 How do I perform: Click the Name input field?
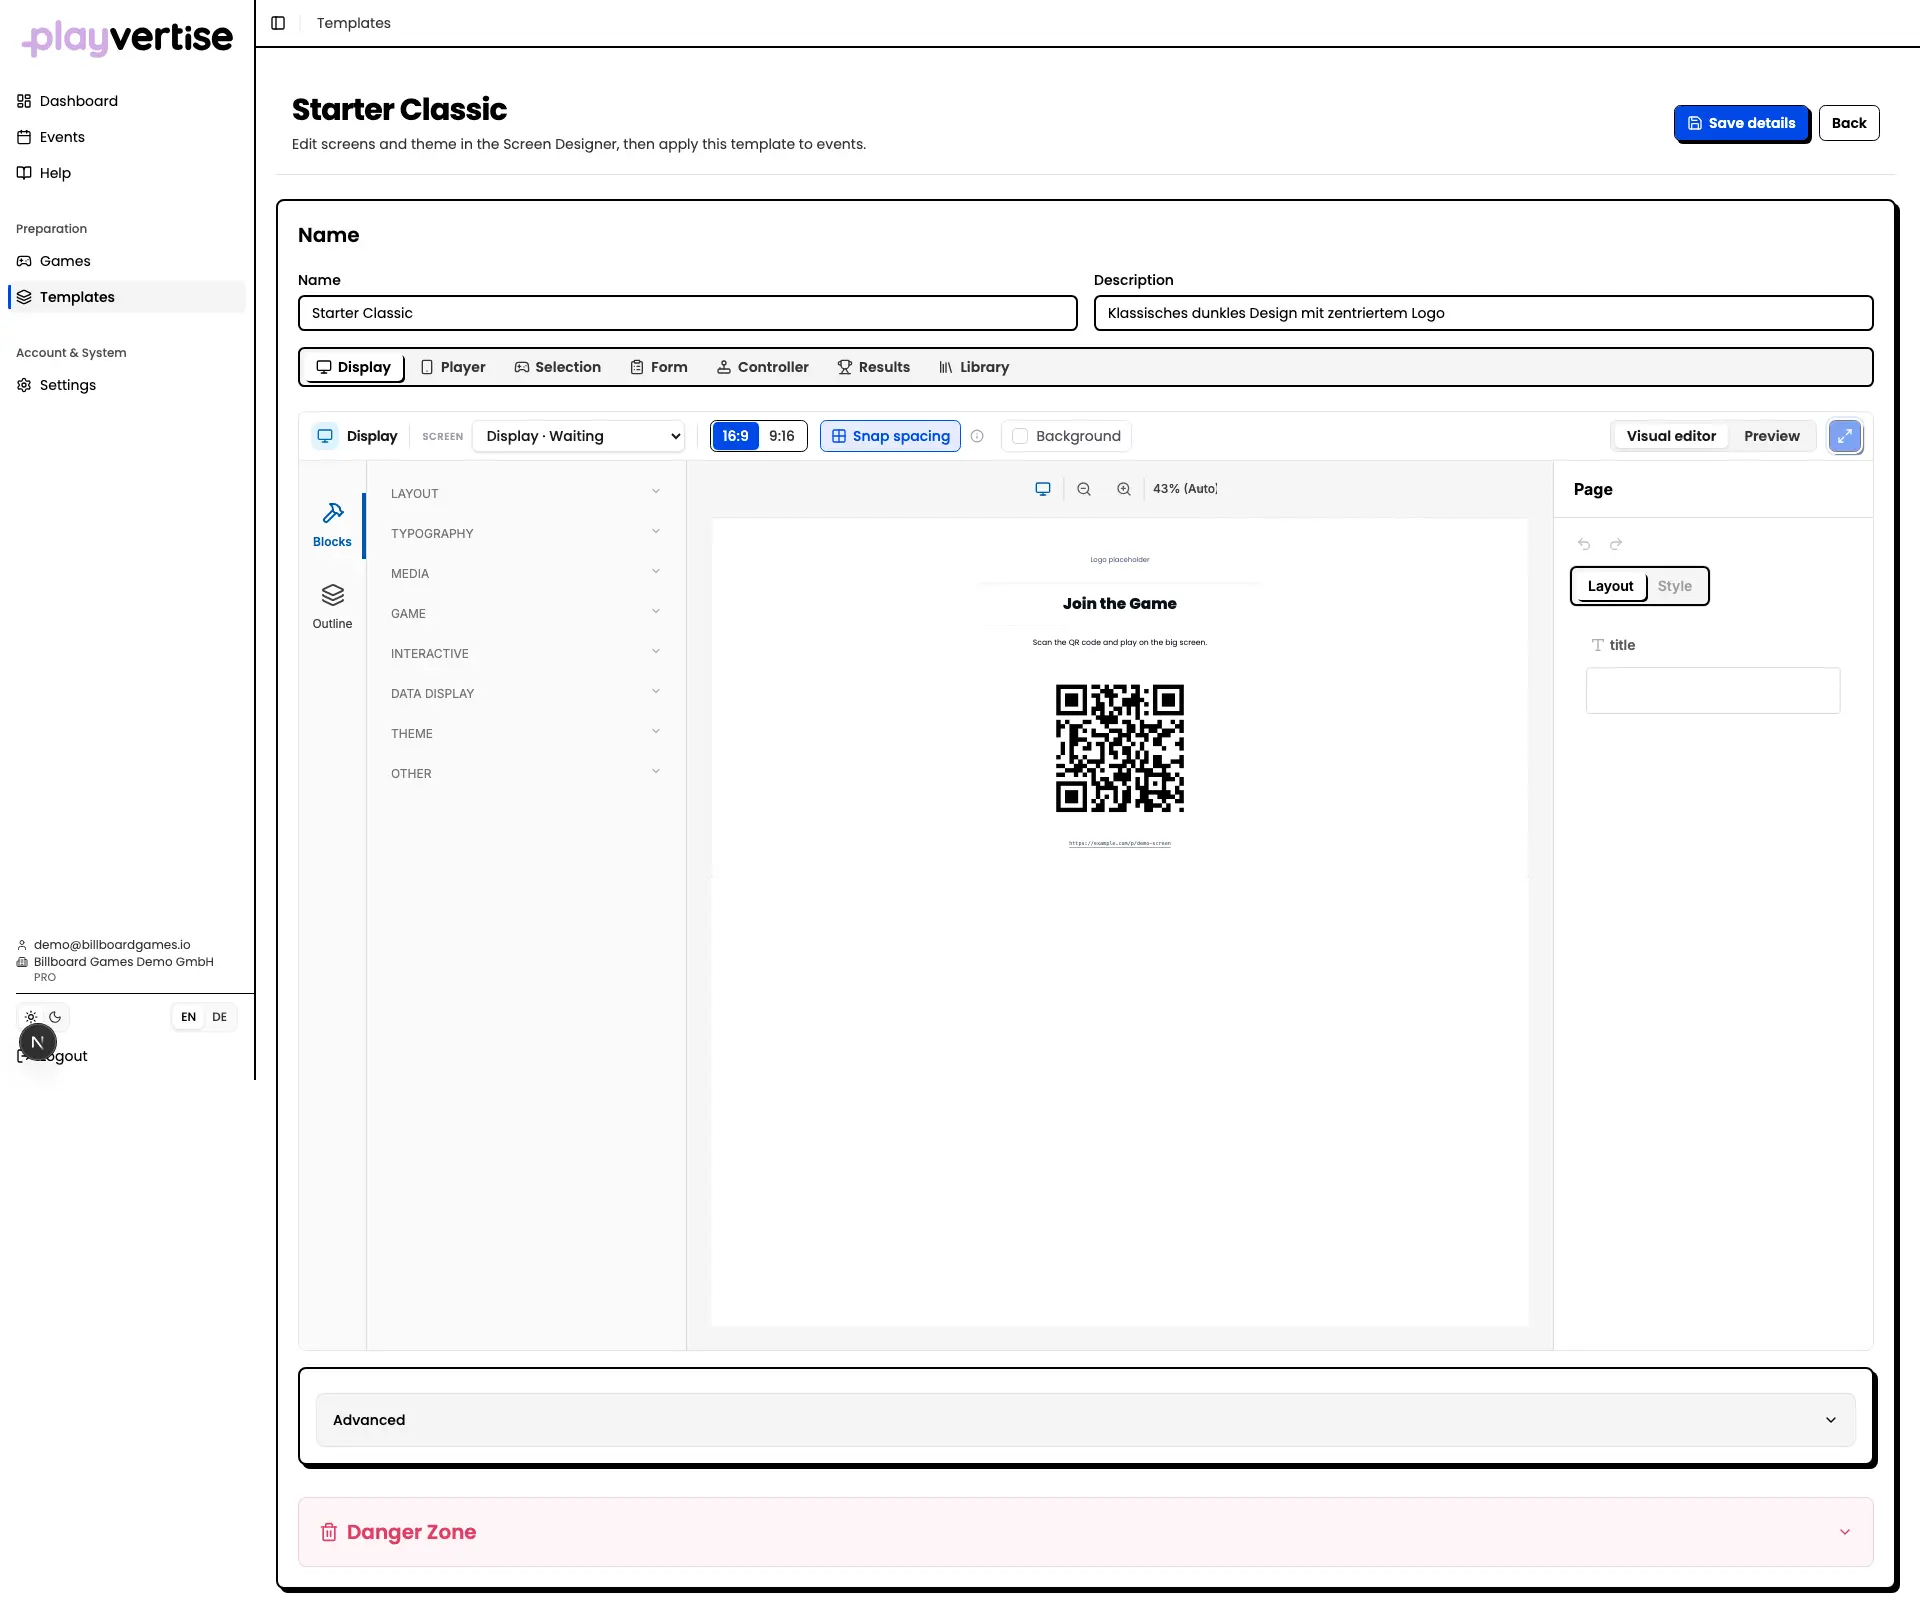688,313
